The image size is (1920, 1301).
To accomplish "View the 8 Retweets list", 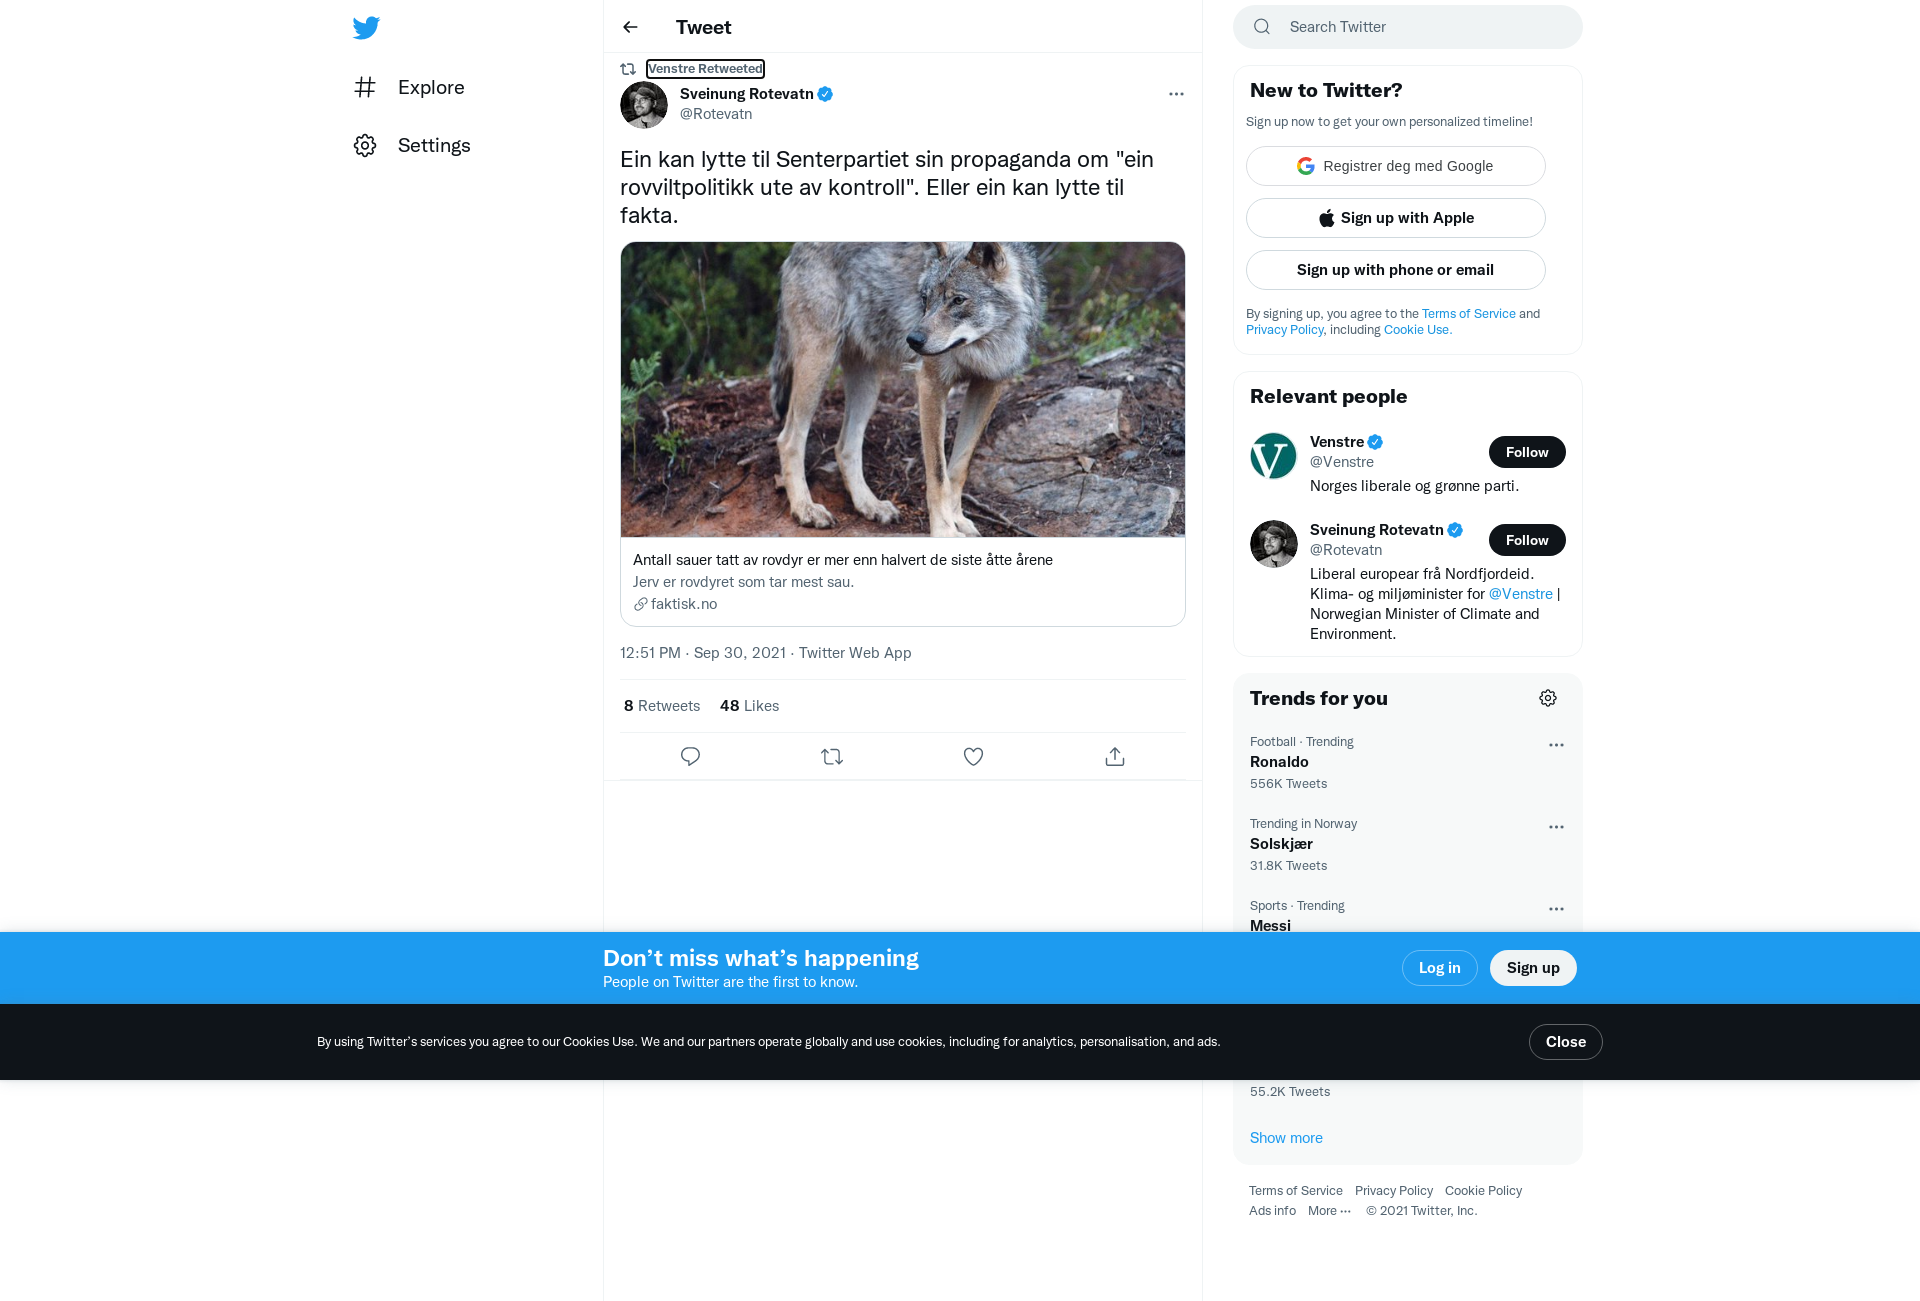I will 662,706.
